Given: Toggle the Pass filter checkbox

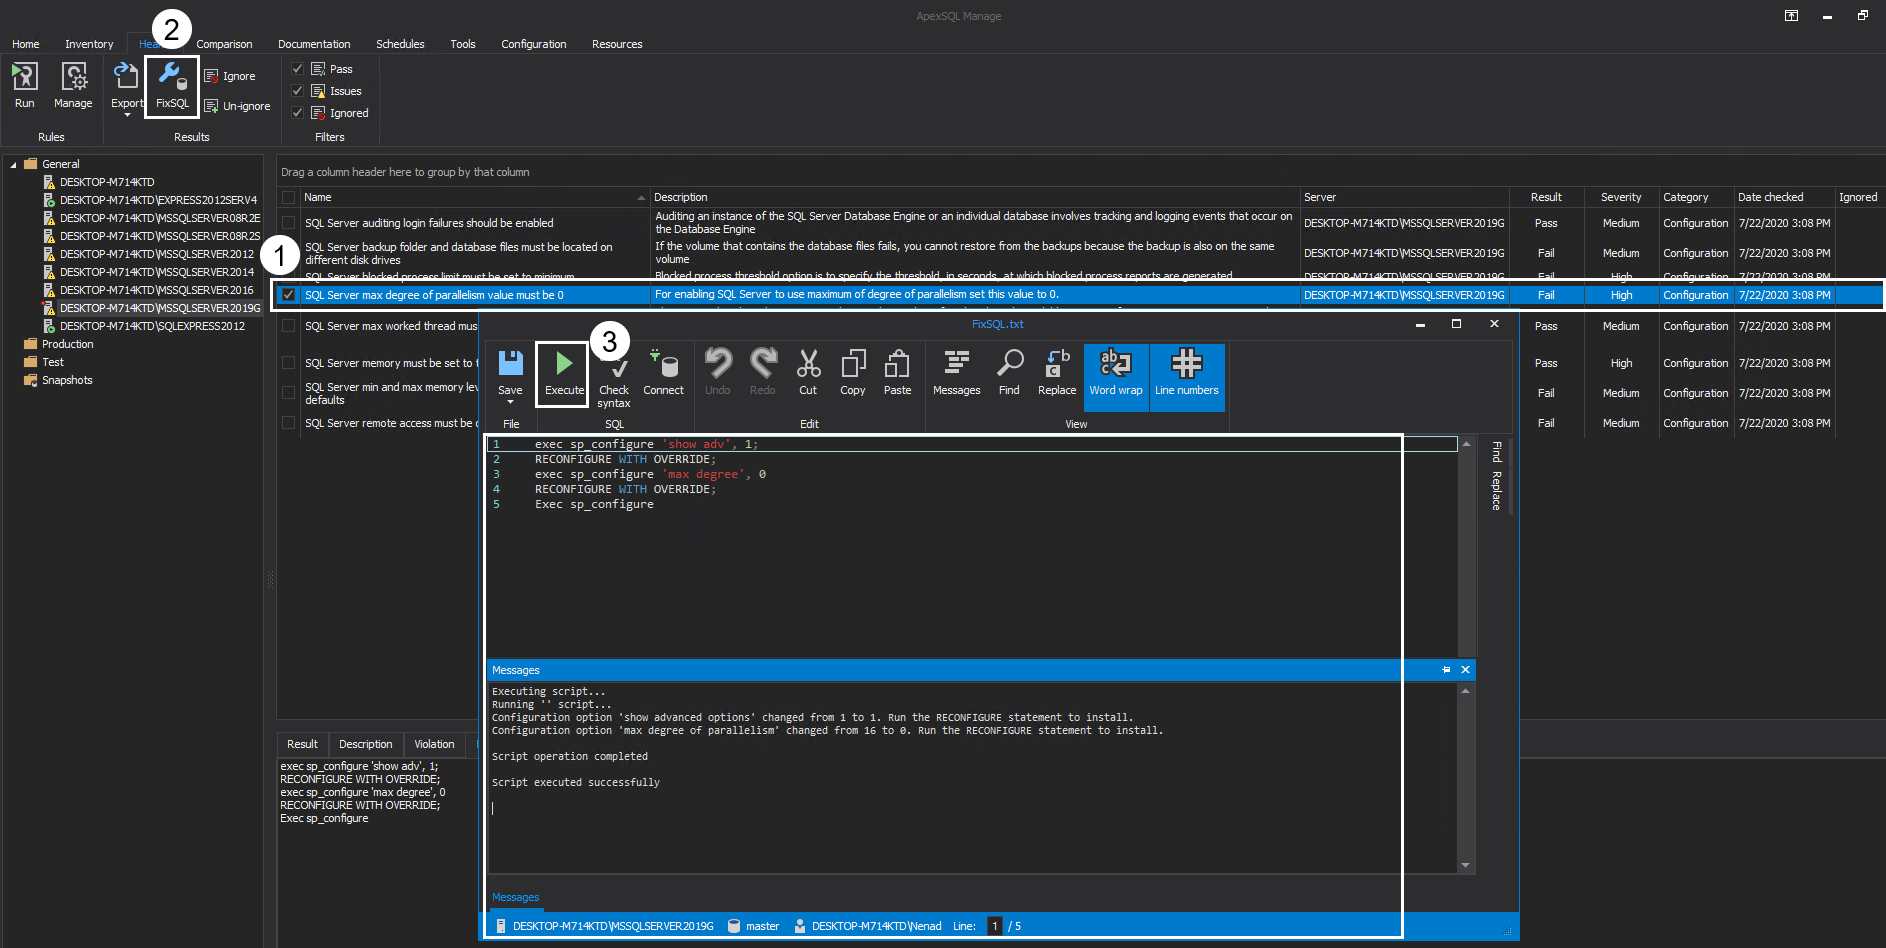Looking at the screenshot, I should coord(297,69).
